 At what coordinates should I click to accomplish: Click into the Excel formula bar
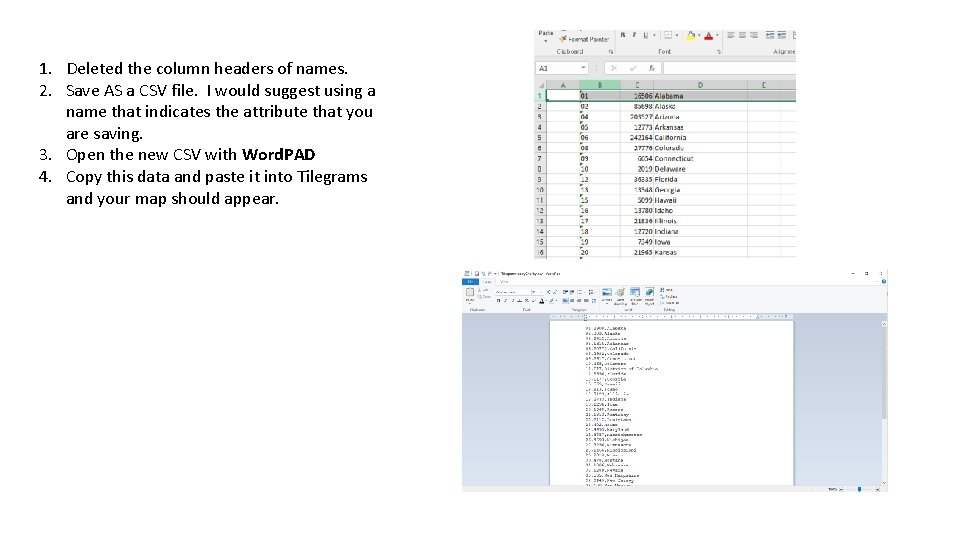tap(729, 68)
